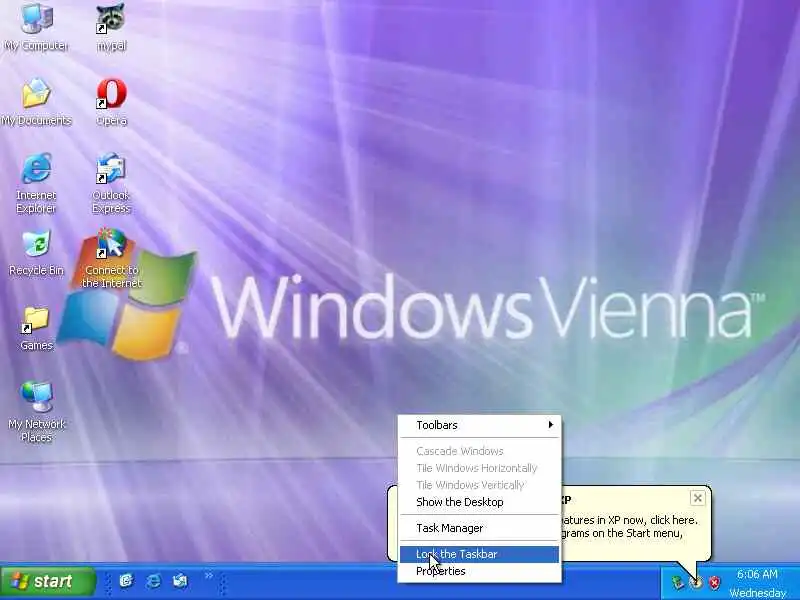Select the Internet Explorer desktop icon

(36, 183)
